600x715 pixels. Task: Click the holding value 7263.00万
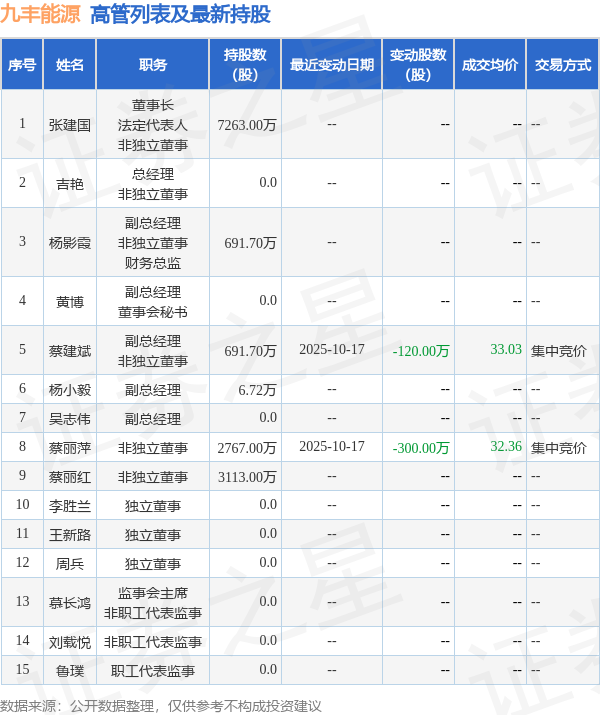pyautogui.click(x=247, y=124)
